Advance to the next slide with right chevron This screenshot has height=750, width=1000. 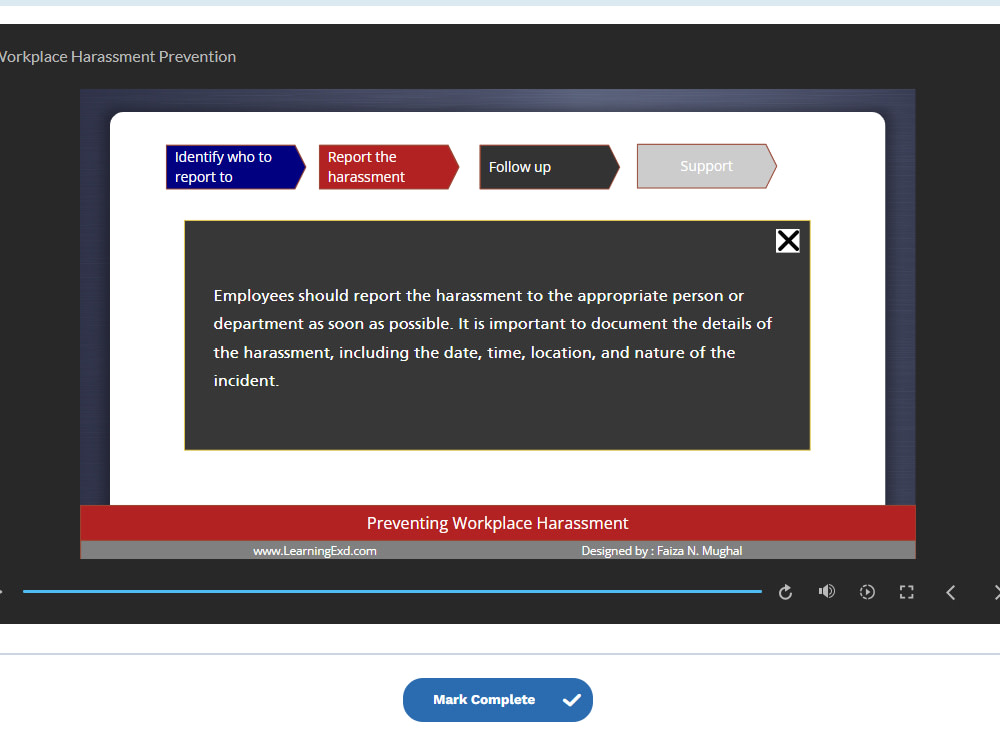(996, 593)
